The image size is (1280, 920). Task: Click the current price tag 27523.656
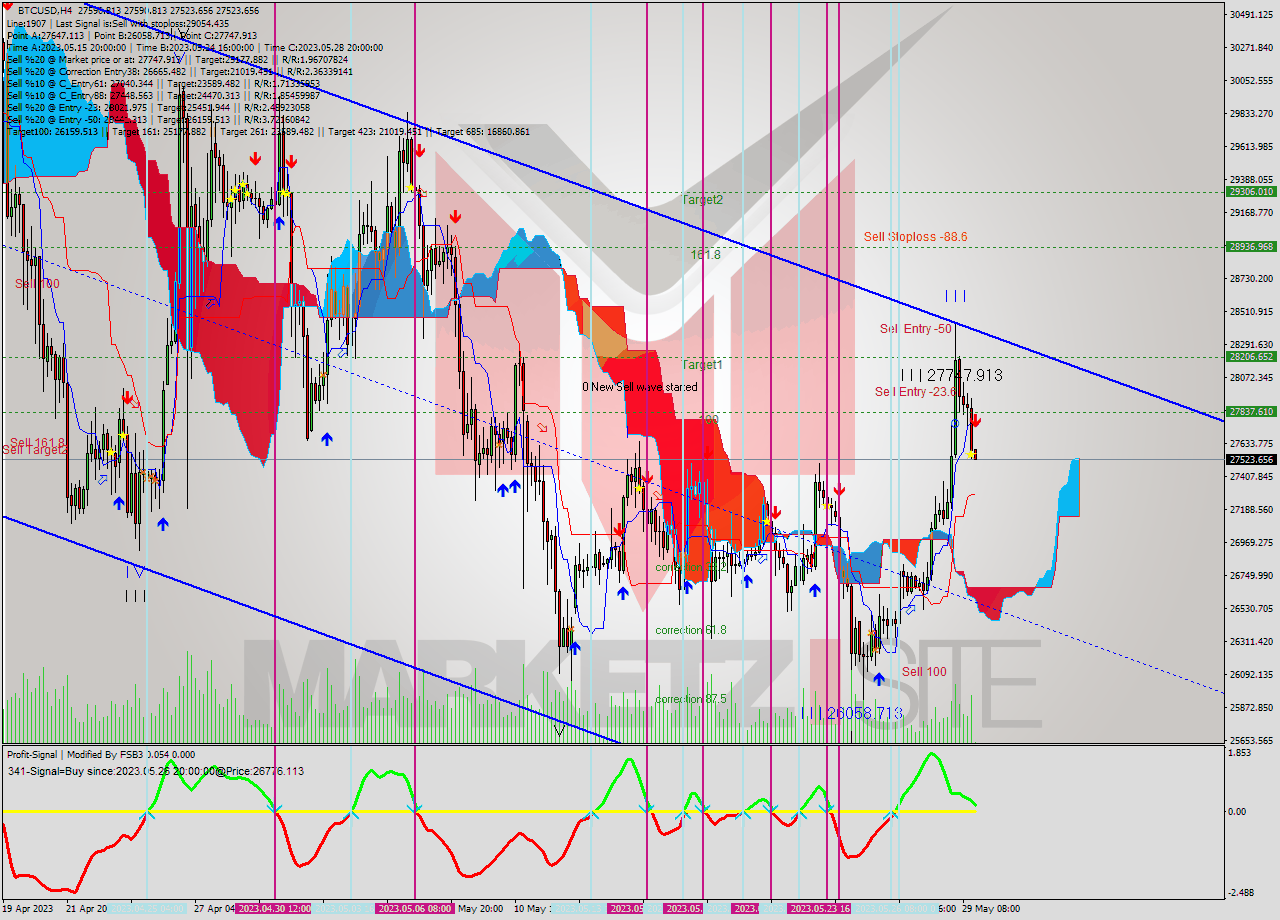[x=1250, y=460]
